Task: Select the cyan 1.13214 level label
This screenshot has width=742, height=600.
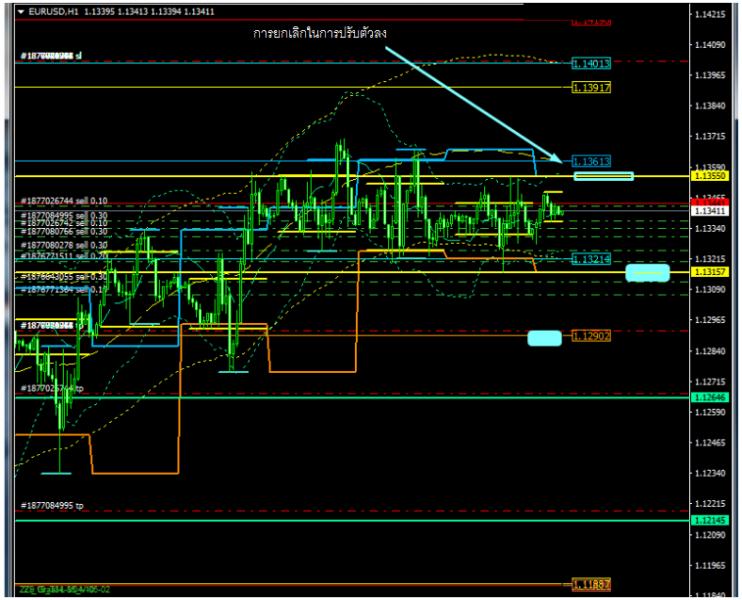Action: coord(591,259)
